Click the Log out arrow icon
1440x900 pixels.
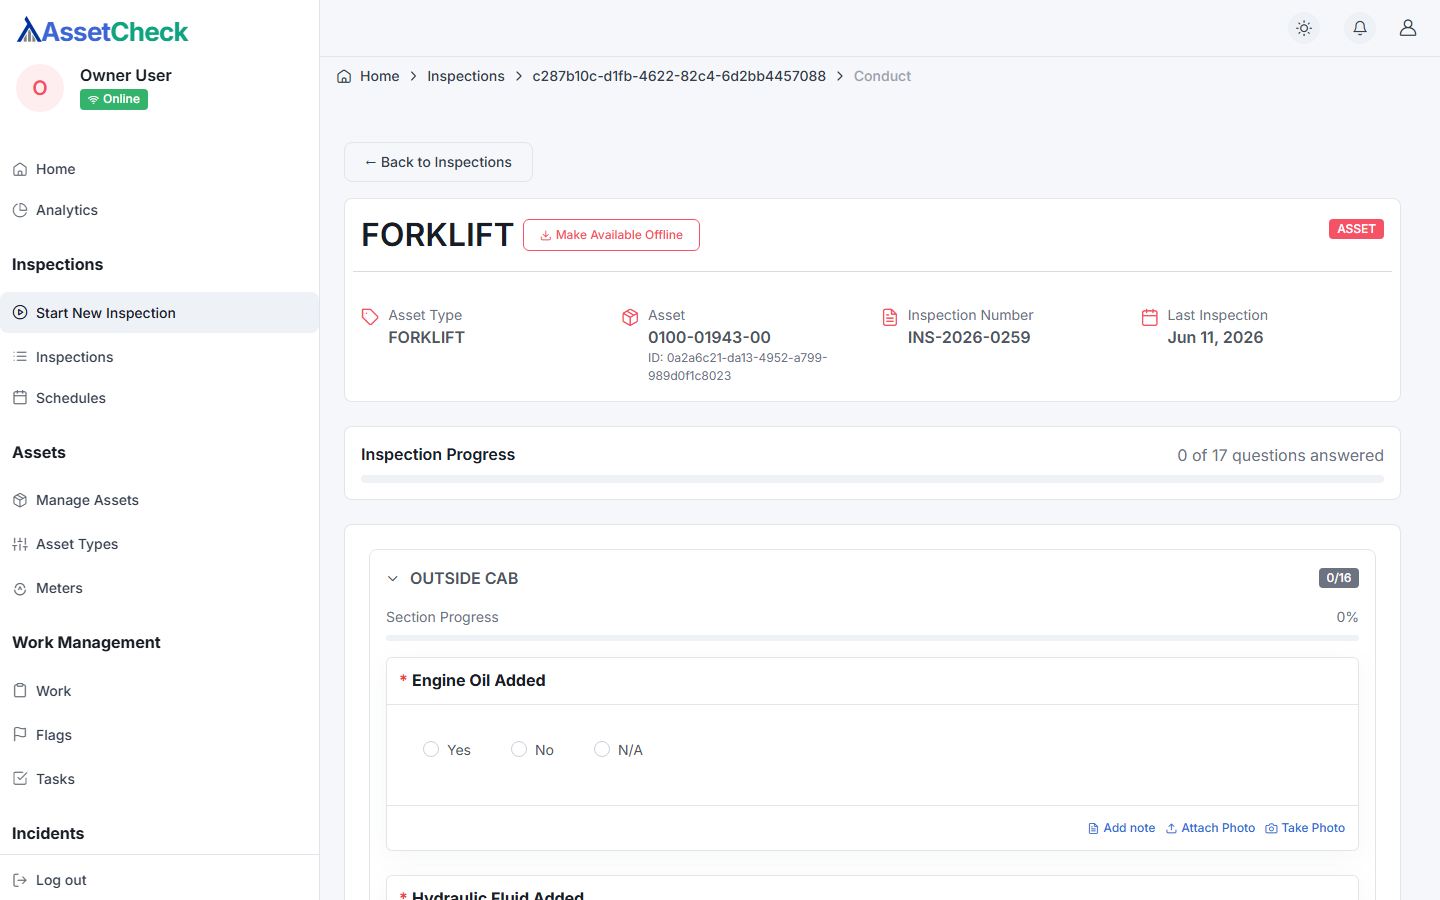click(x=20, y=880)
